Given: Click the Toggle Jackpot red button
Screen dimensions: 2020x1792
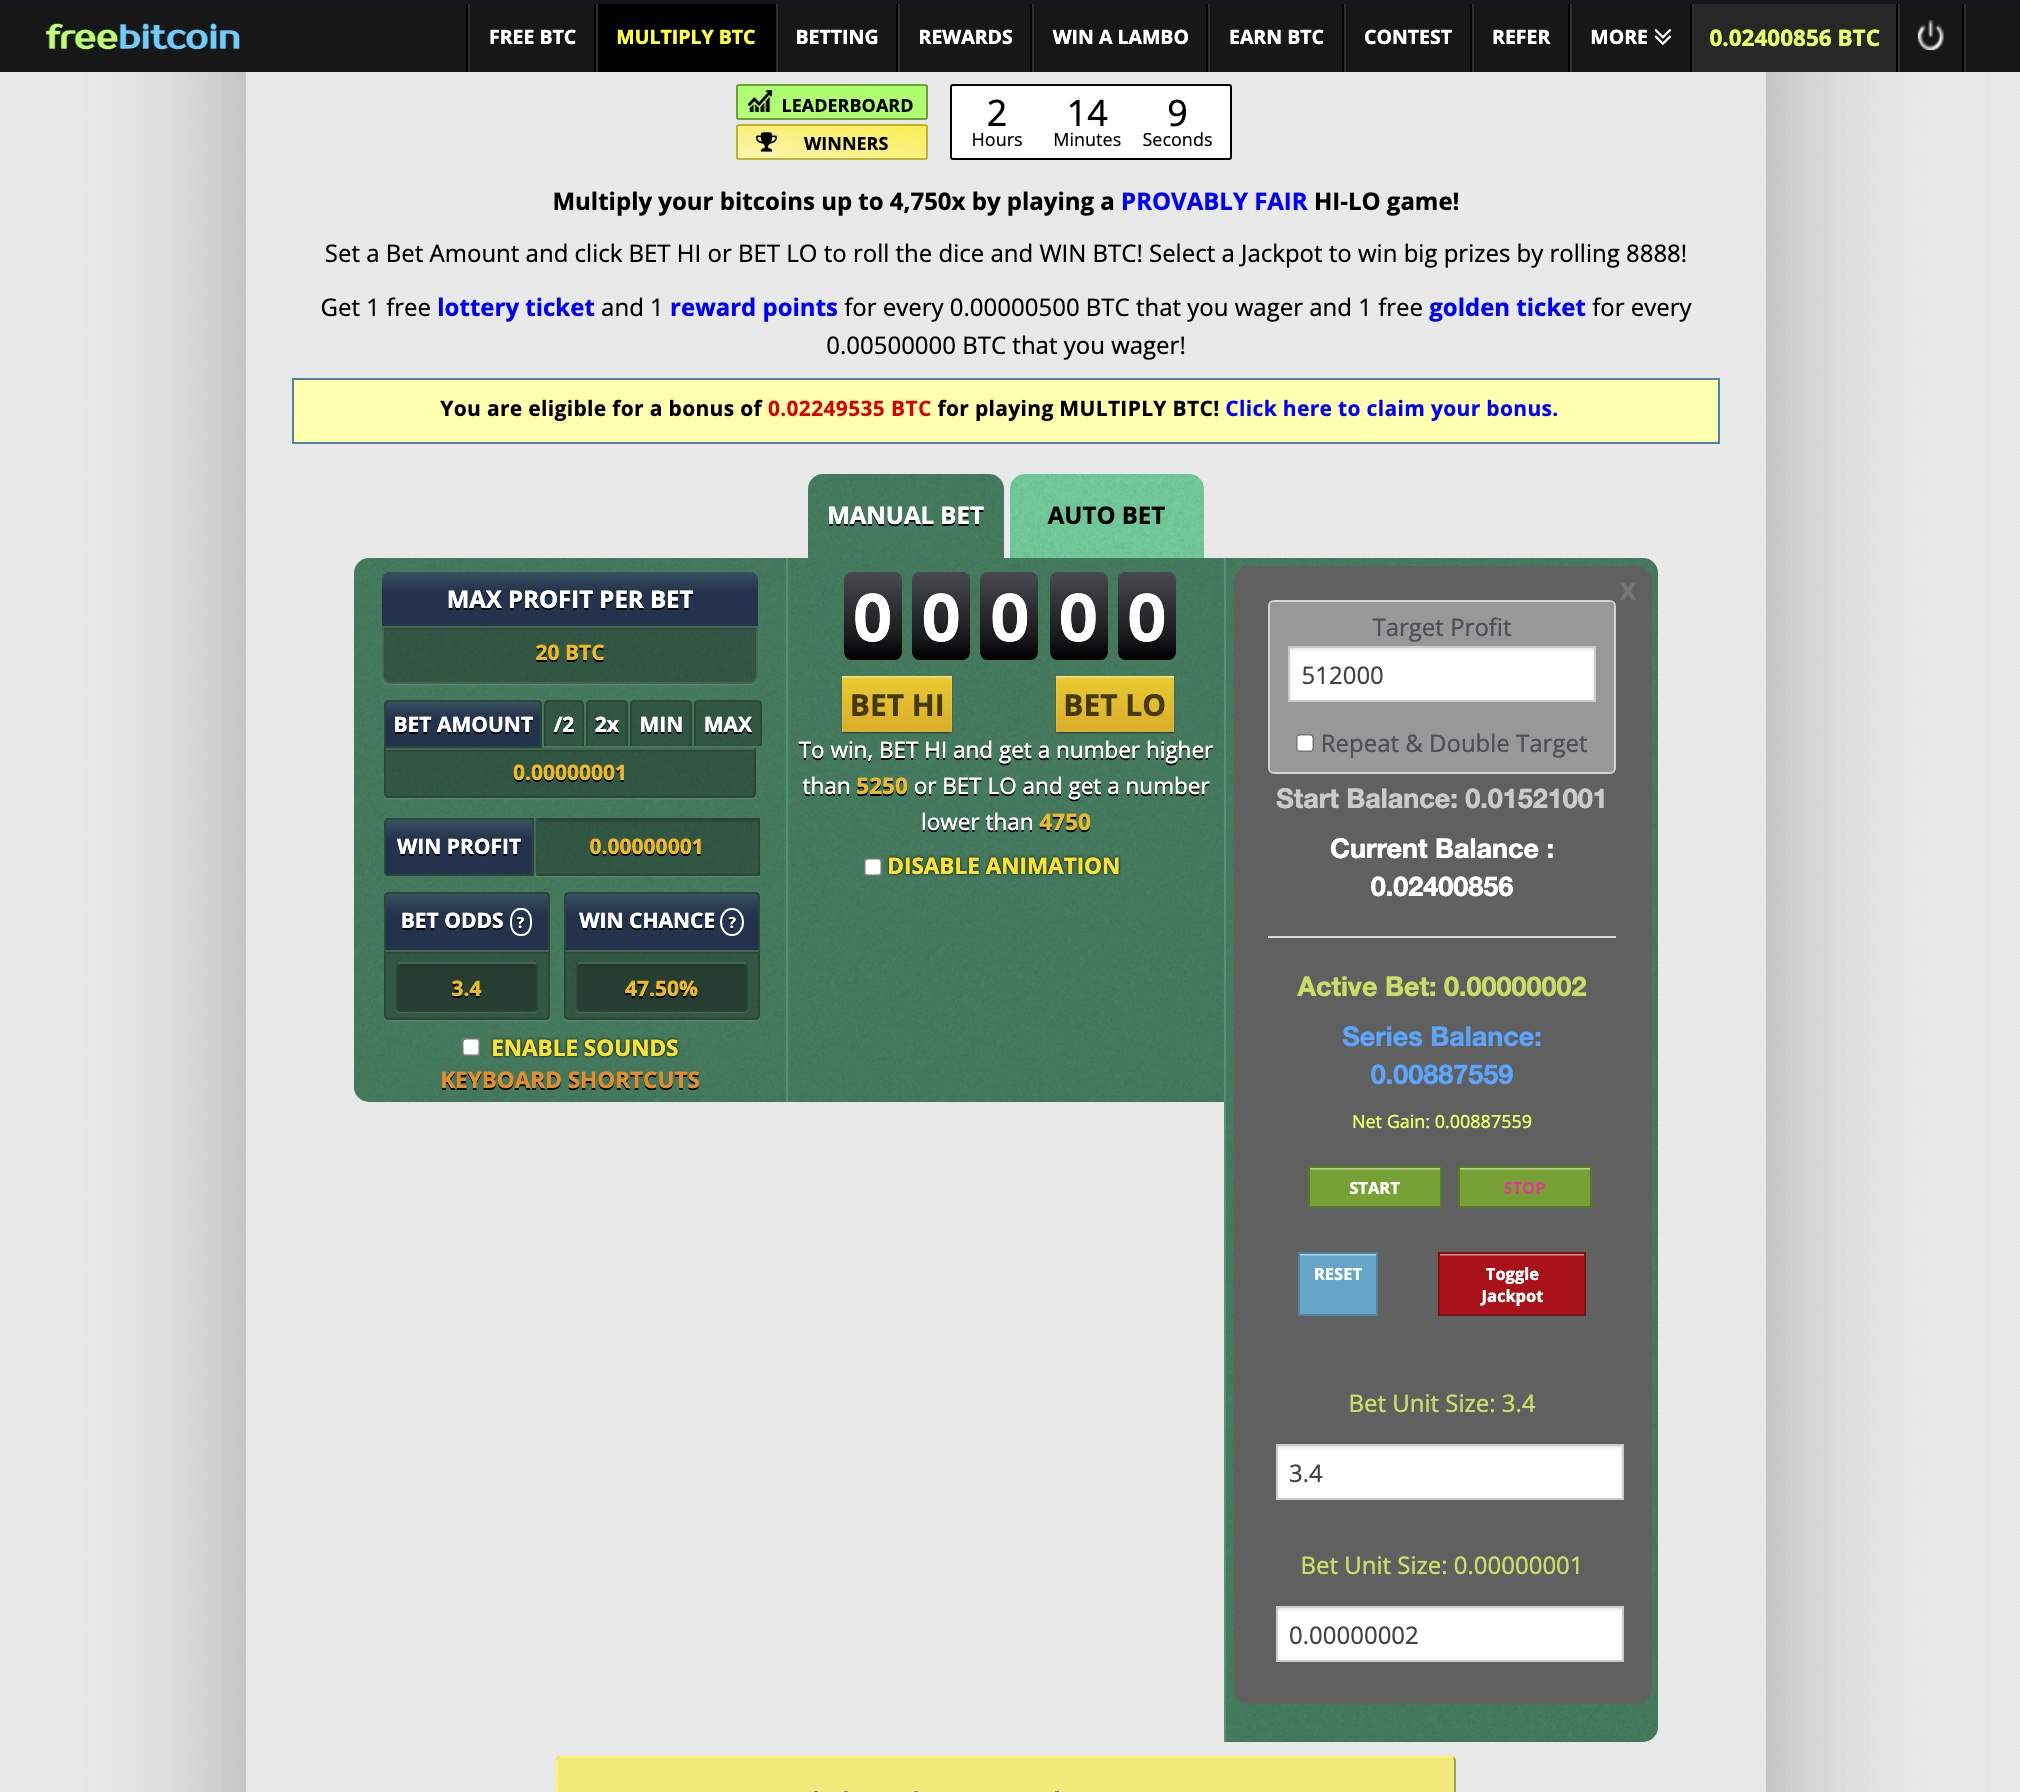Looking at the screenshot, I should click(1513, 1283).
